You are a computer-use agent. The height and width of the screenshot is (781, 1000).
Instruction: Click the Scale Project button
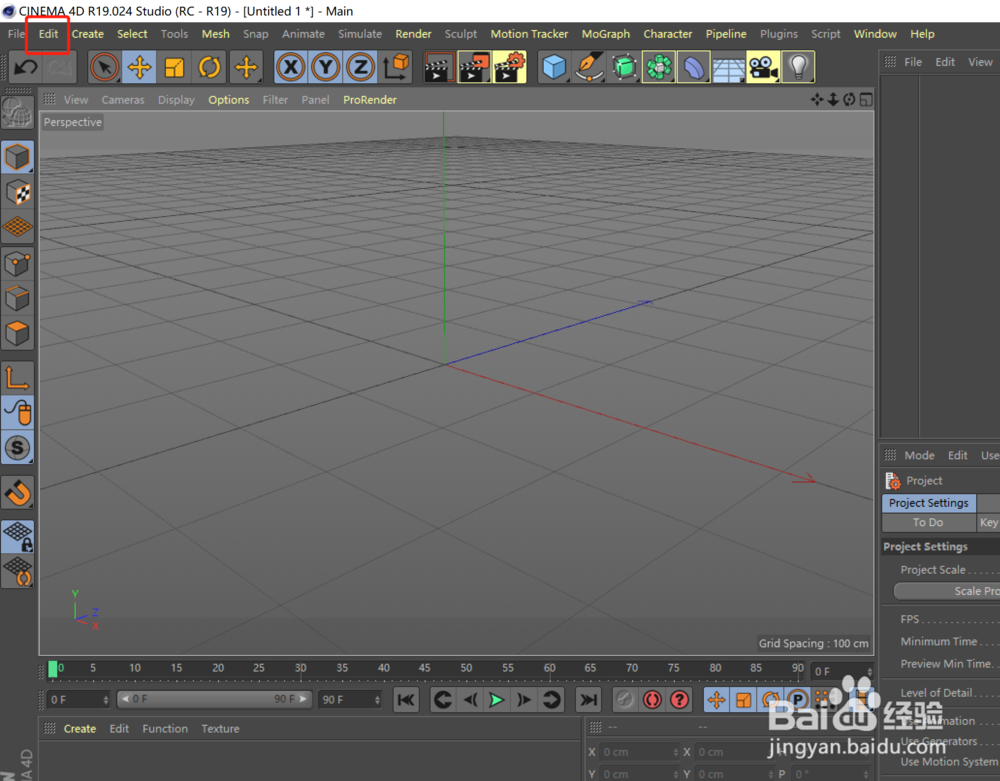coord(947,591)
